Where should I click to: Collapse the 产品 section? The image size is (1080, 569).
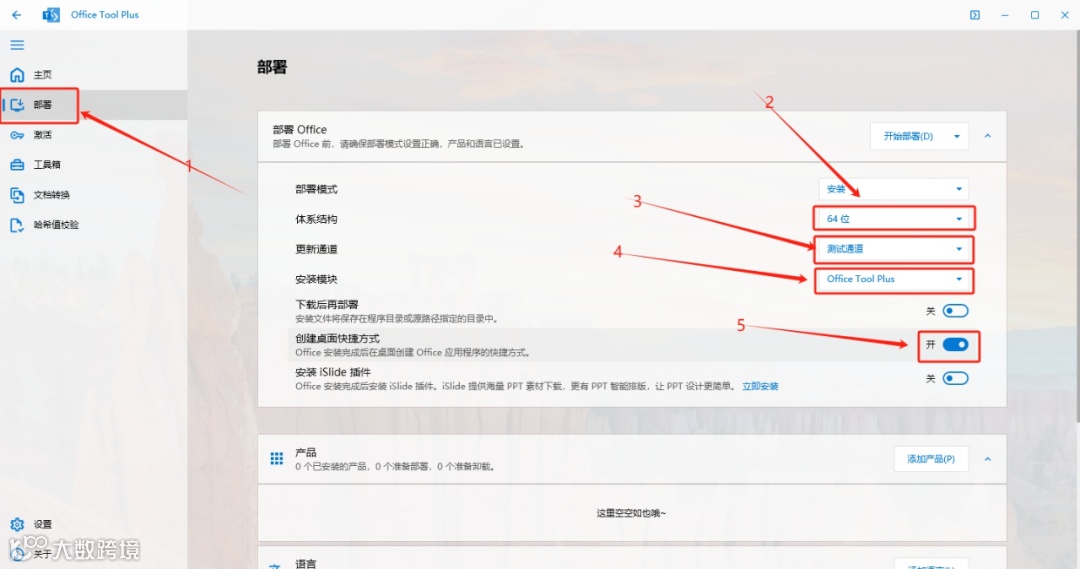point(988,459)
